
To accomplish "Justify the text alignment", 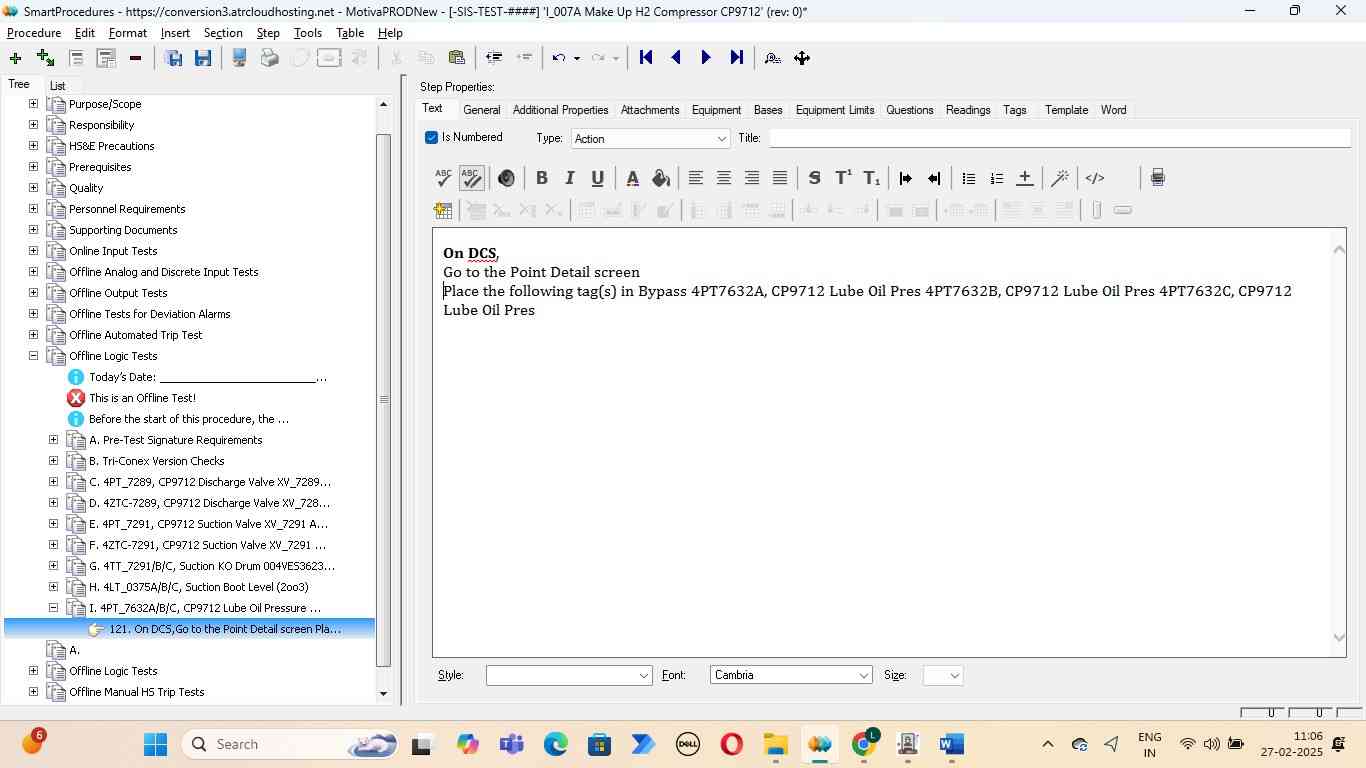I will point(780,178).
